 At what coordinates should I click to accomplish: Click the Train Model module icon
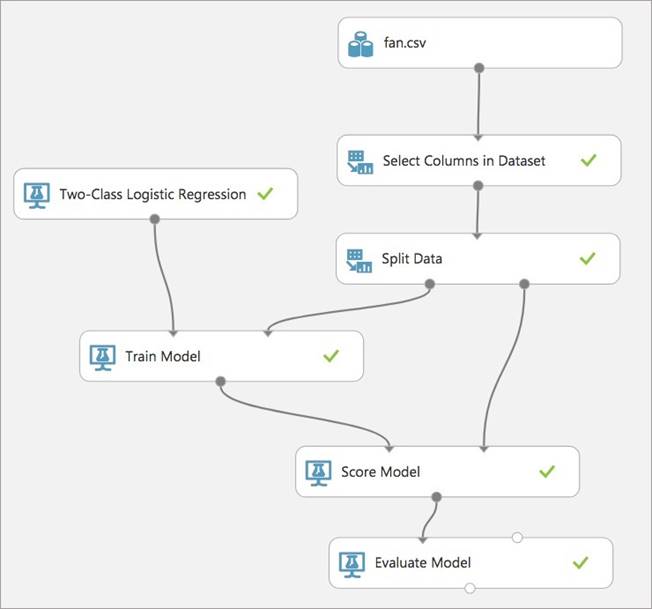[102, 356]
